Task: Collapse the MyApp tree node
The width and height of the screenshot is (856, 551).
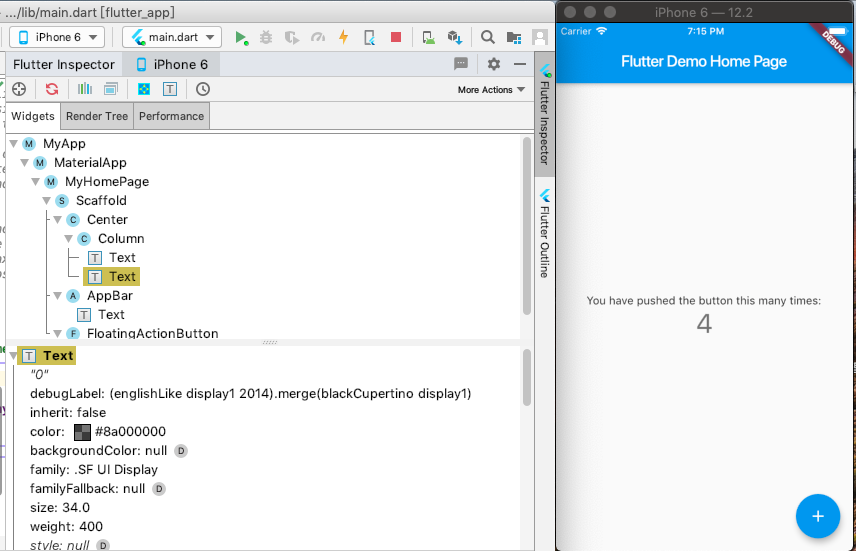Action: (14, 144)
